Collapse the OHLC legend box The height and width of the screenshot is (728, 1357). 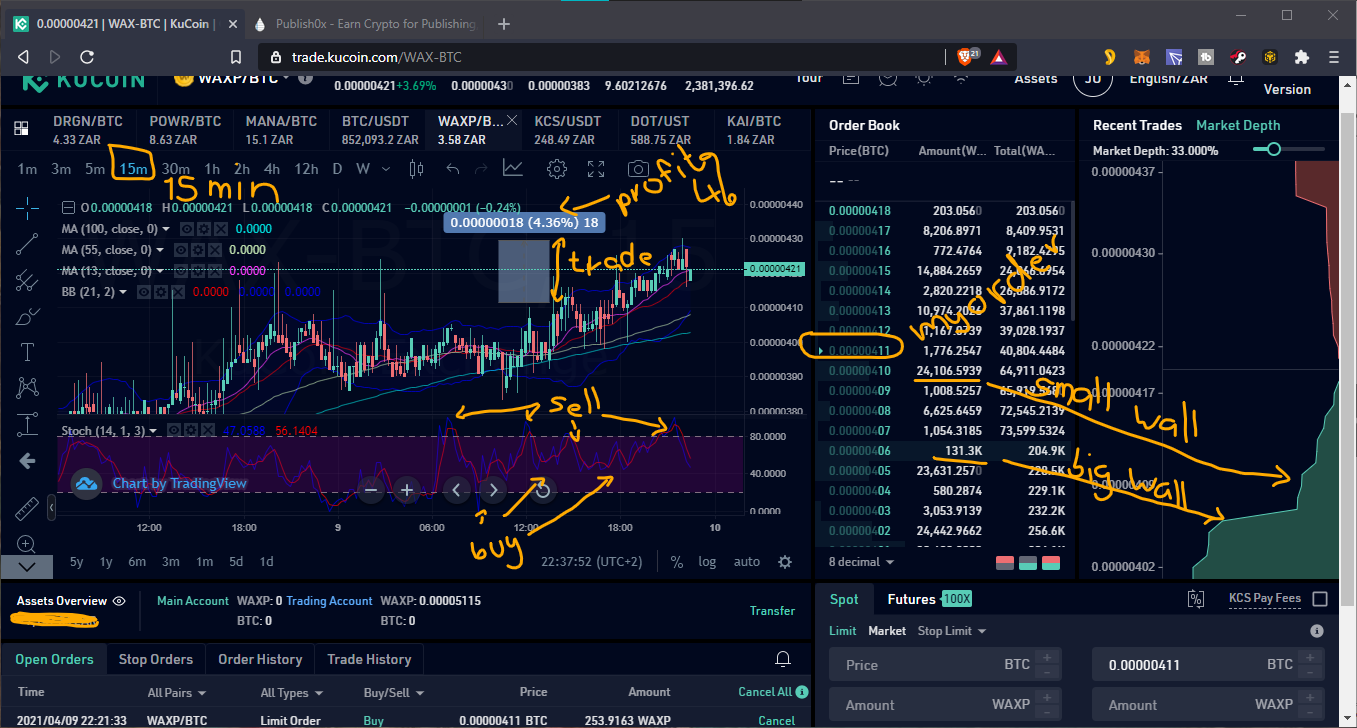[68, 208]
